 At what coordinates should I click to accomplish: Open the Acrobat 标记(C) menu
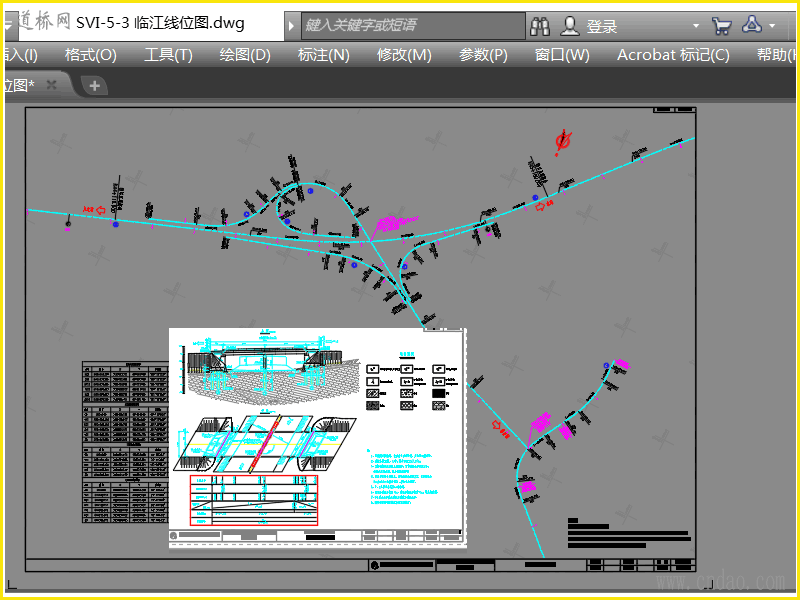673,55
